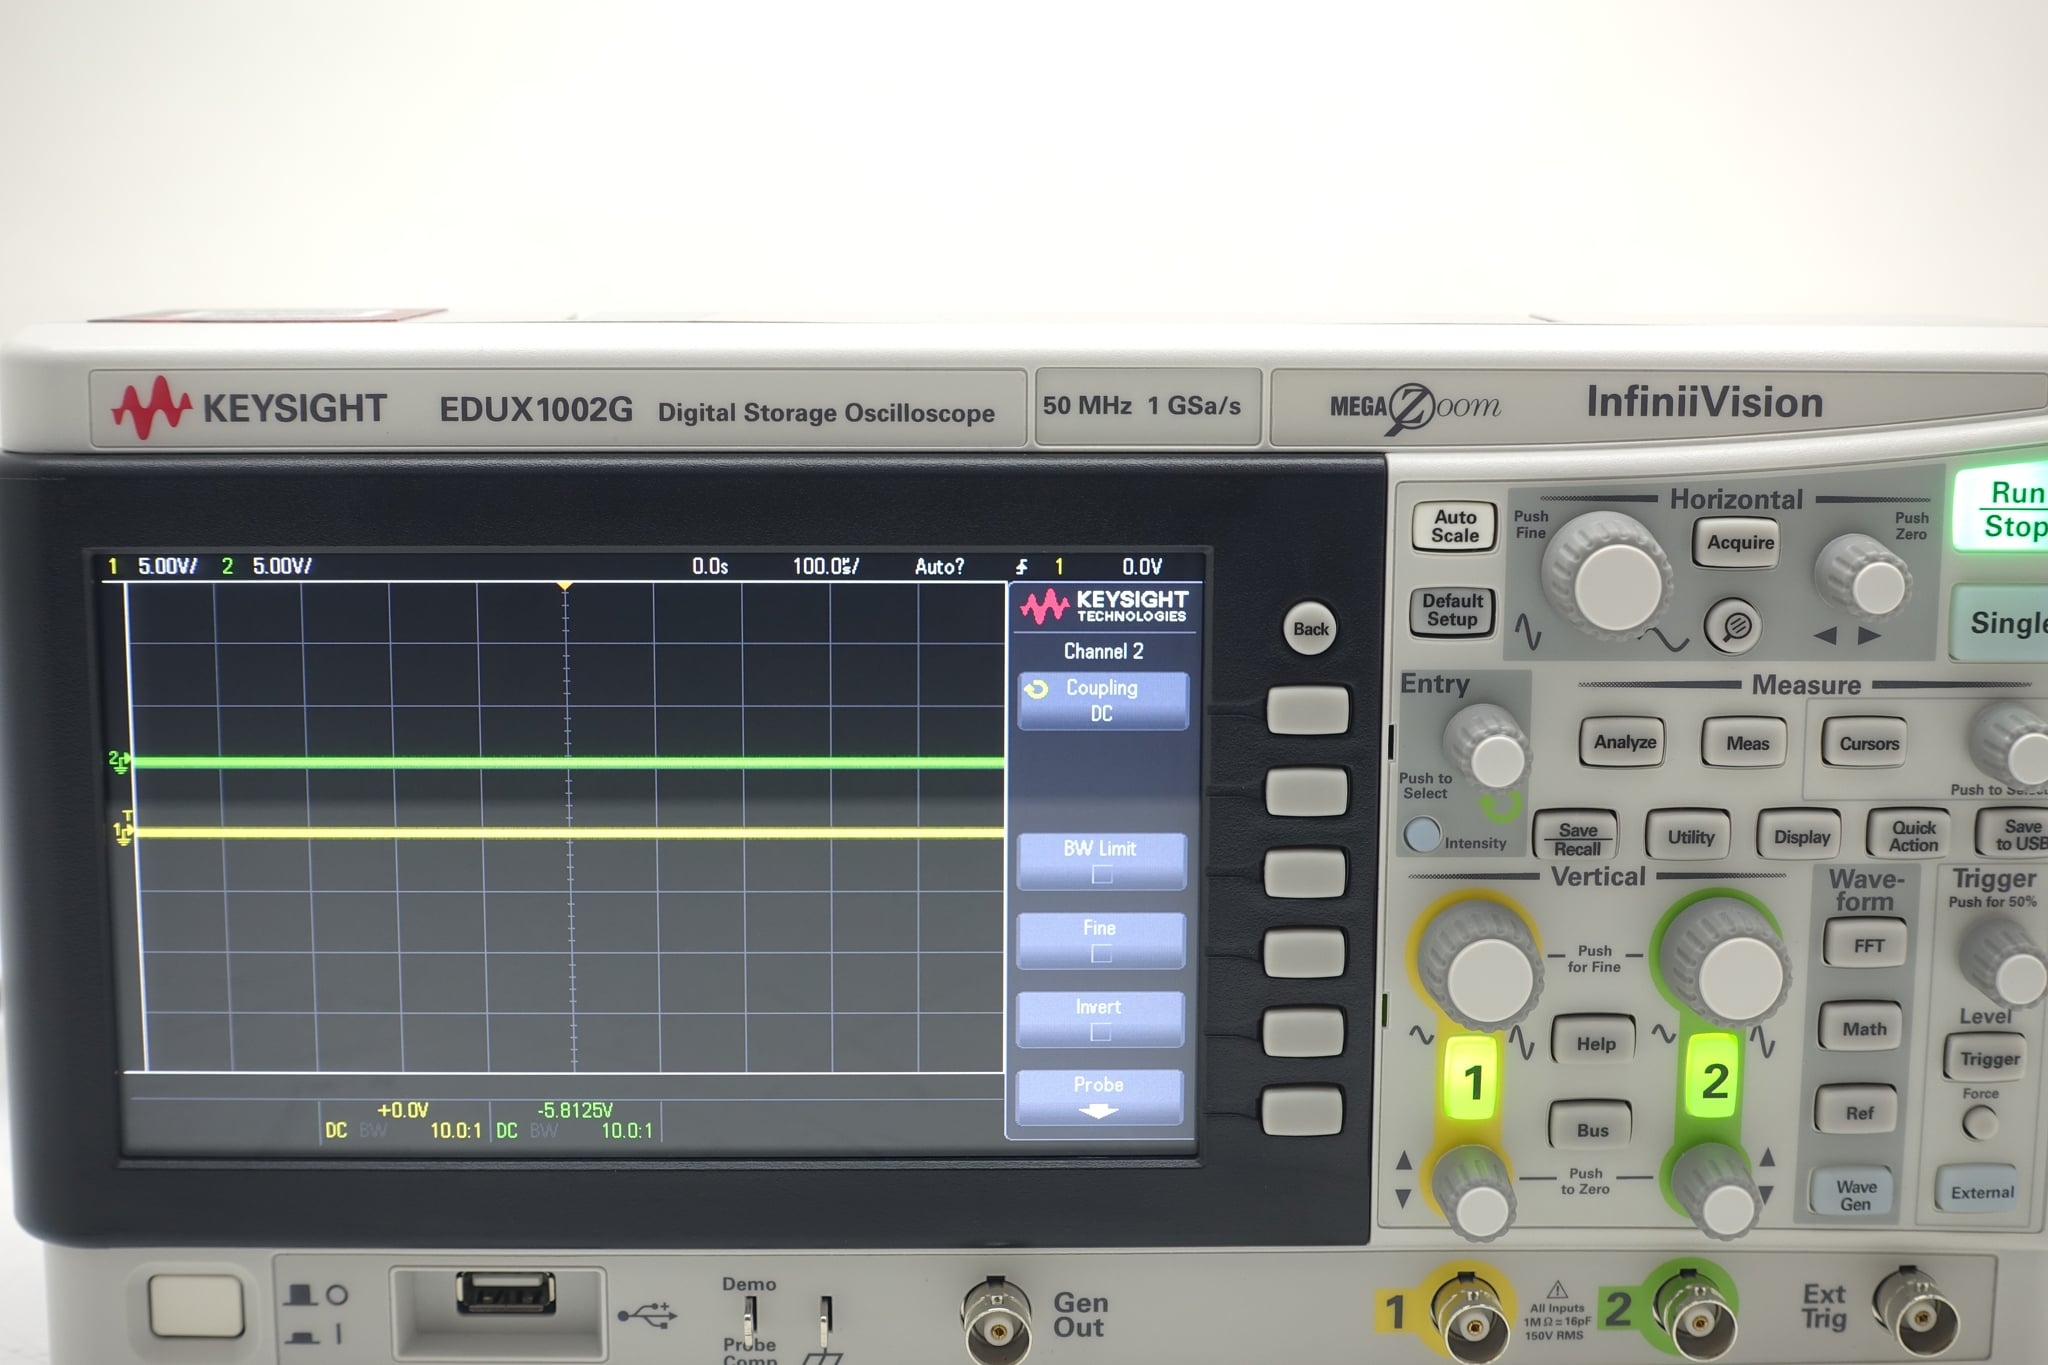This screenshot has height=1365, width=2048.
Task: Toggle the lit channel 2 button
Action: (x=1714, y=1079)
